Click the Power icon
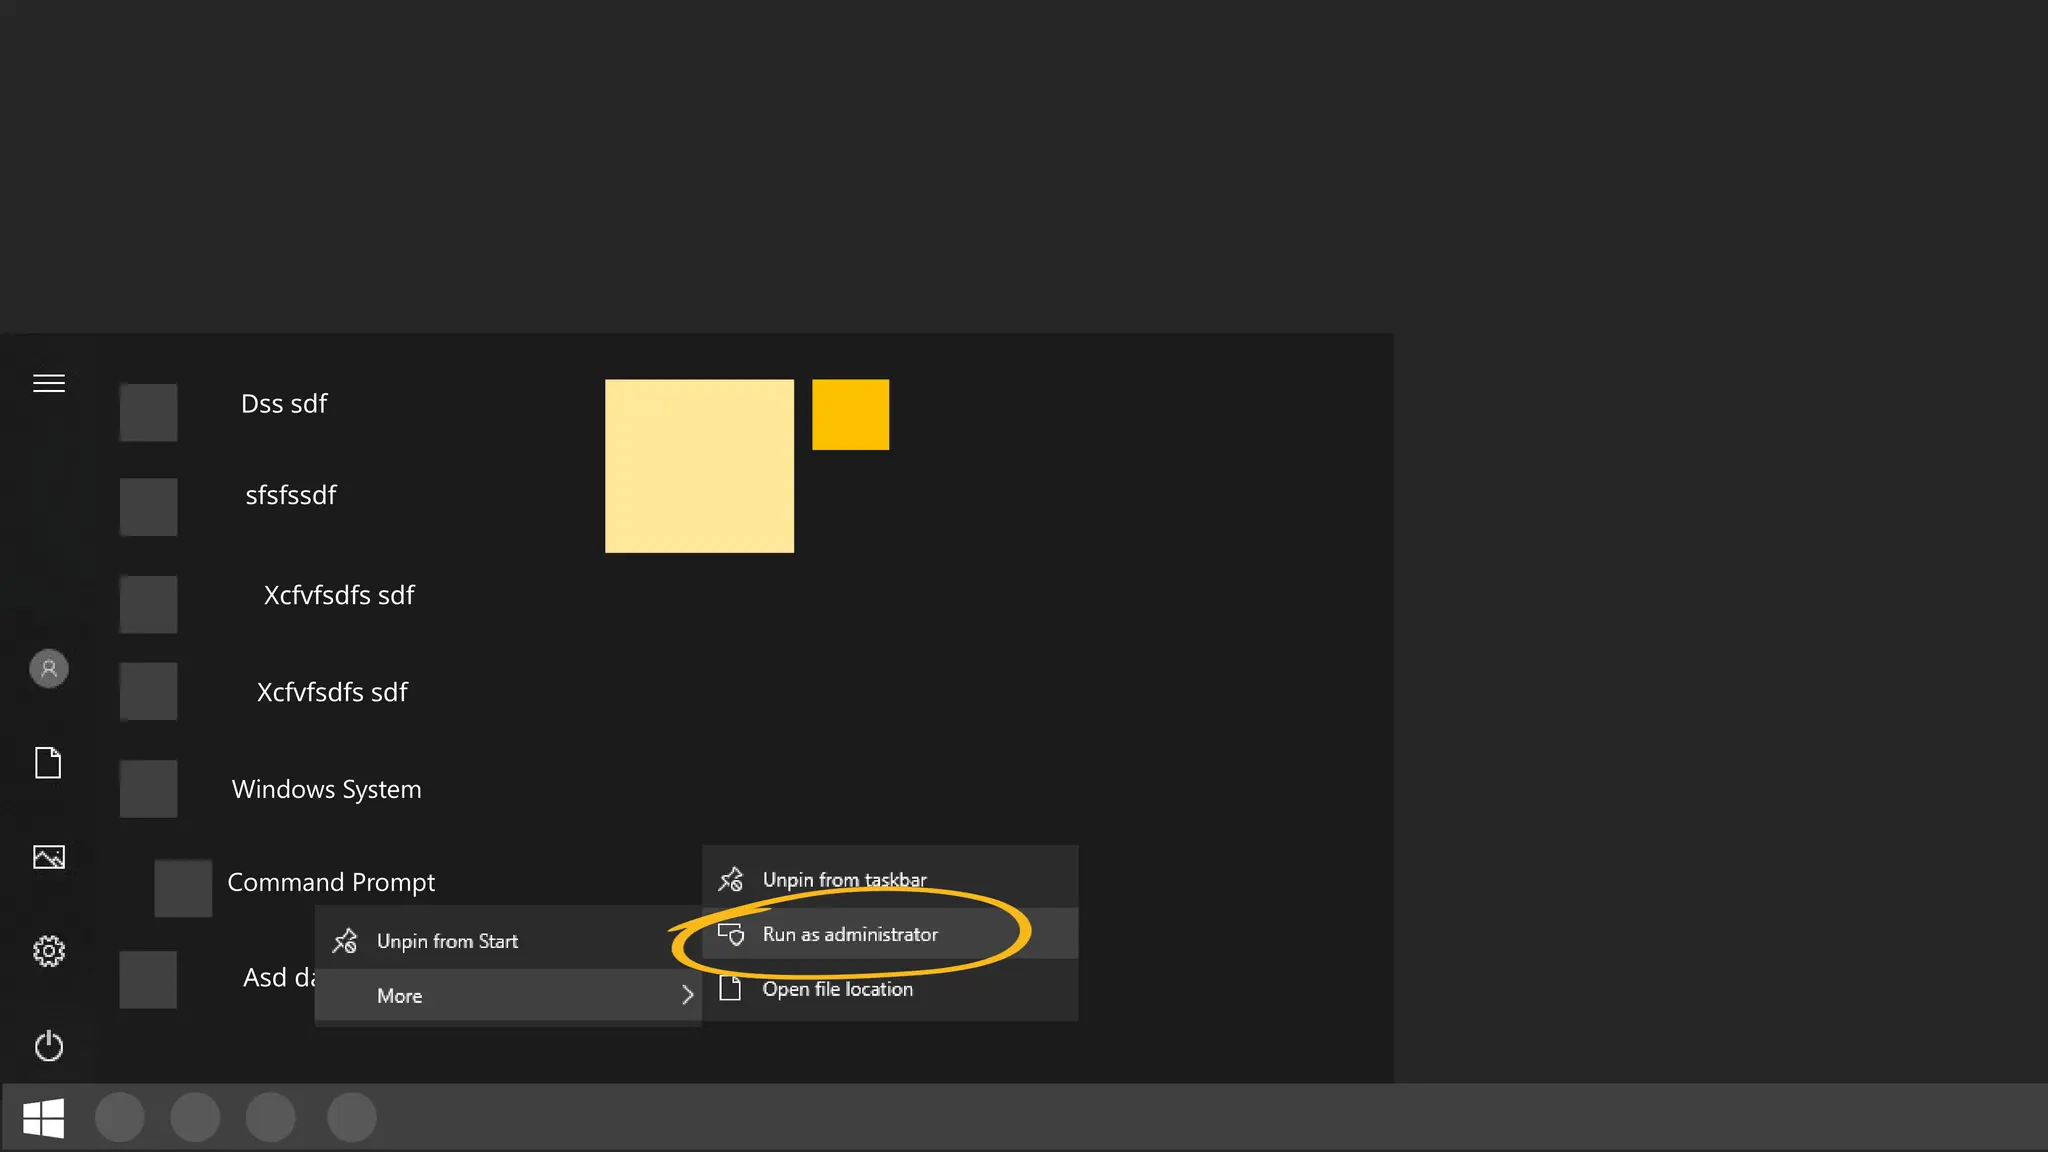 coord(49,1046)
